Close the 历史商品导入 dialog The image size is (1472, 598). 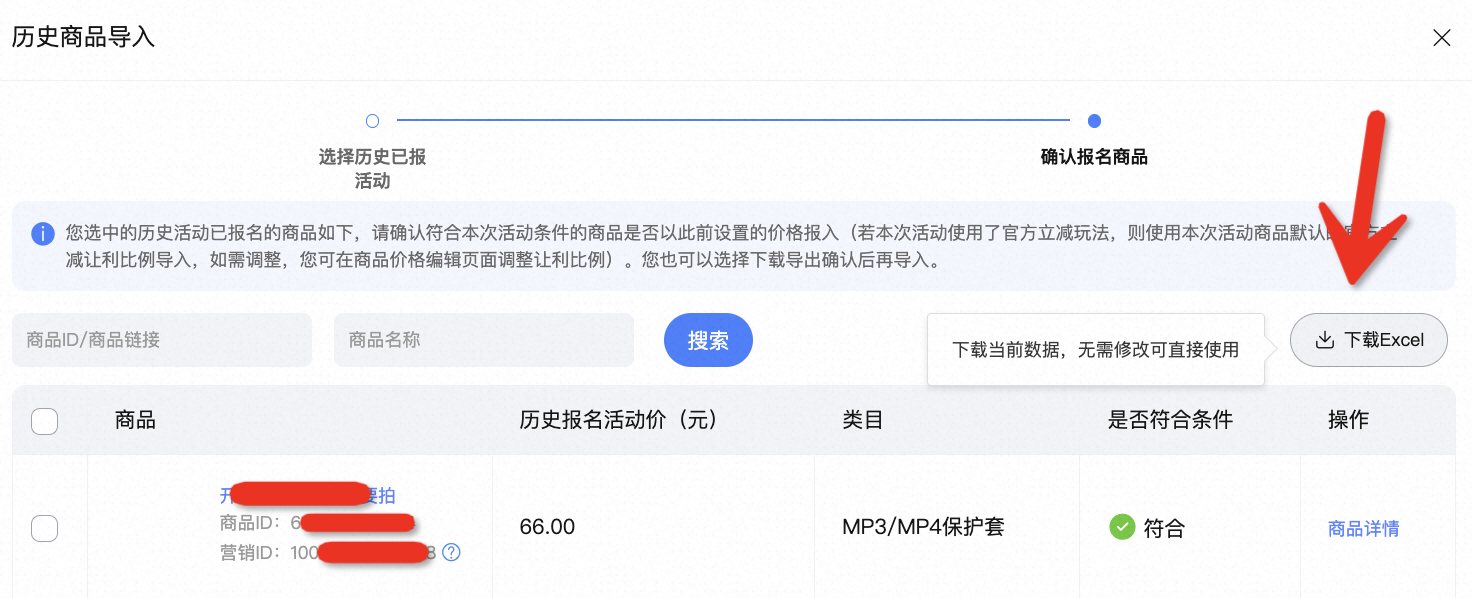click(1441, 38)
